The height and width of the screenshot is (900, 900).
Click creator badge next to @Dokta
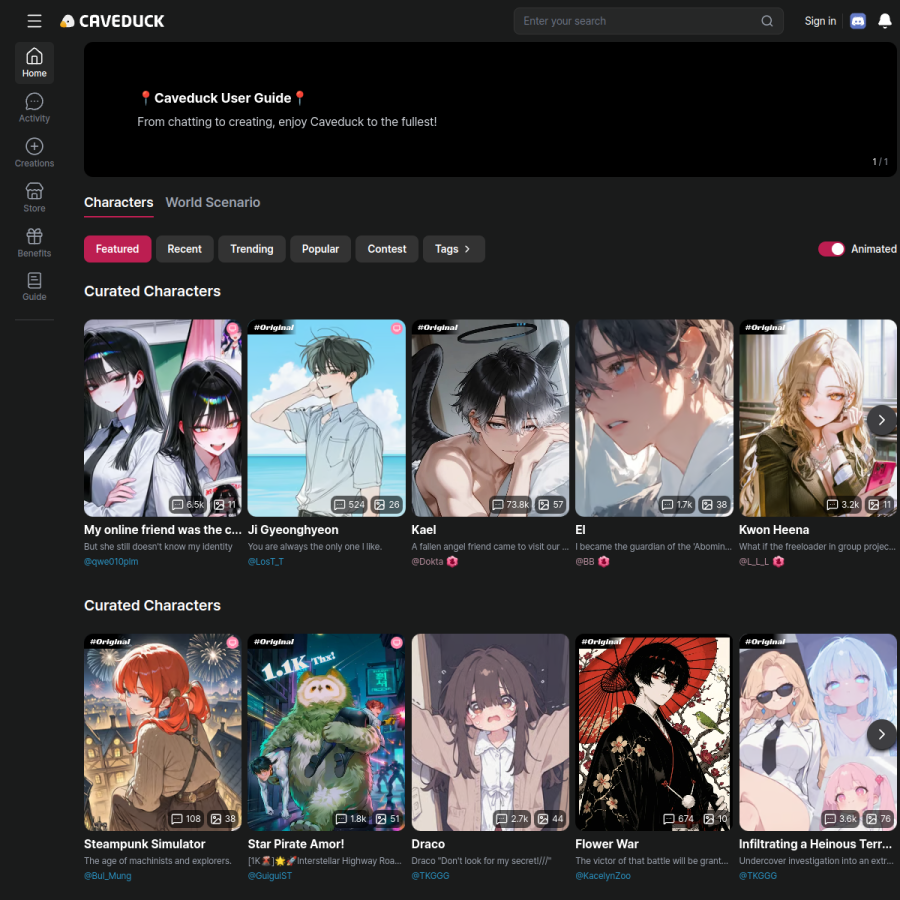[452, 561]
